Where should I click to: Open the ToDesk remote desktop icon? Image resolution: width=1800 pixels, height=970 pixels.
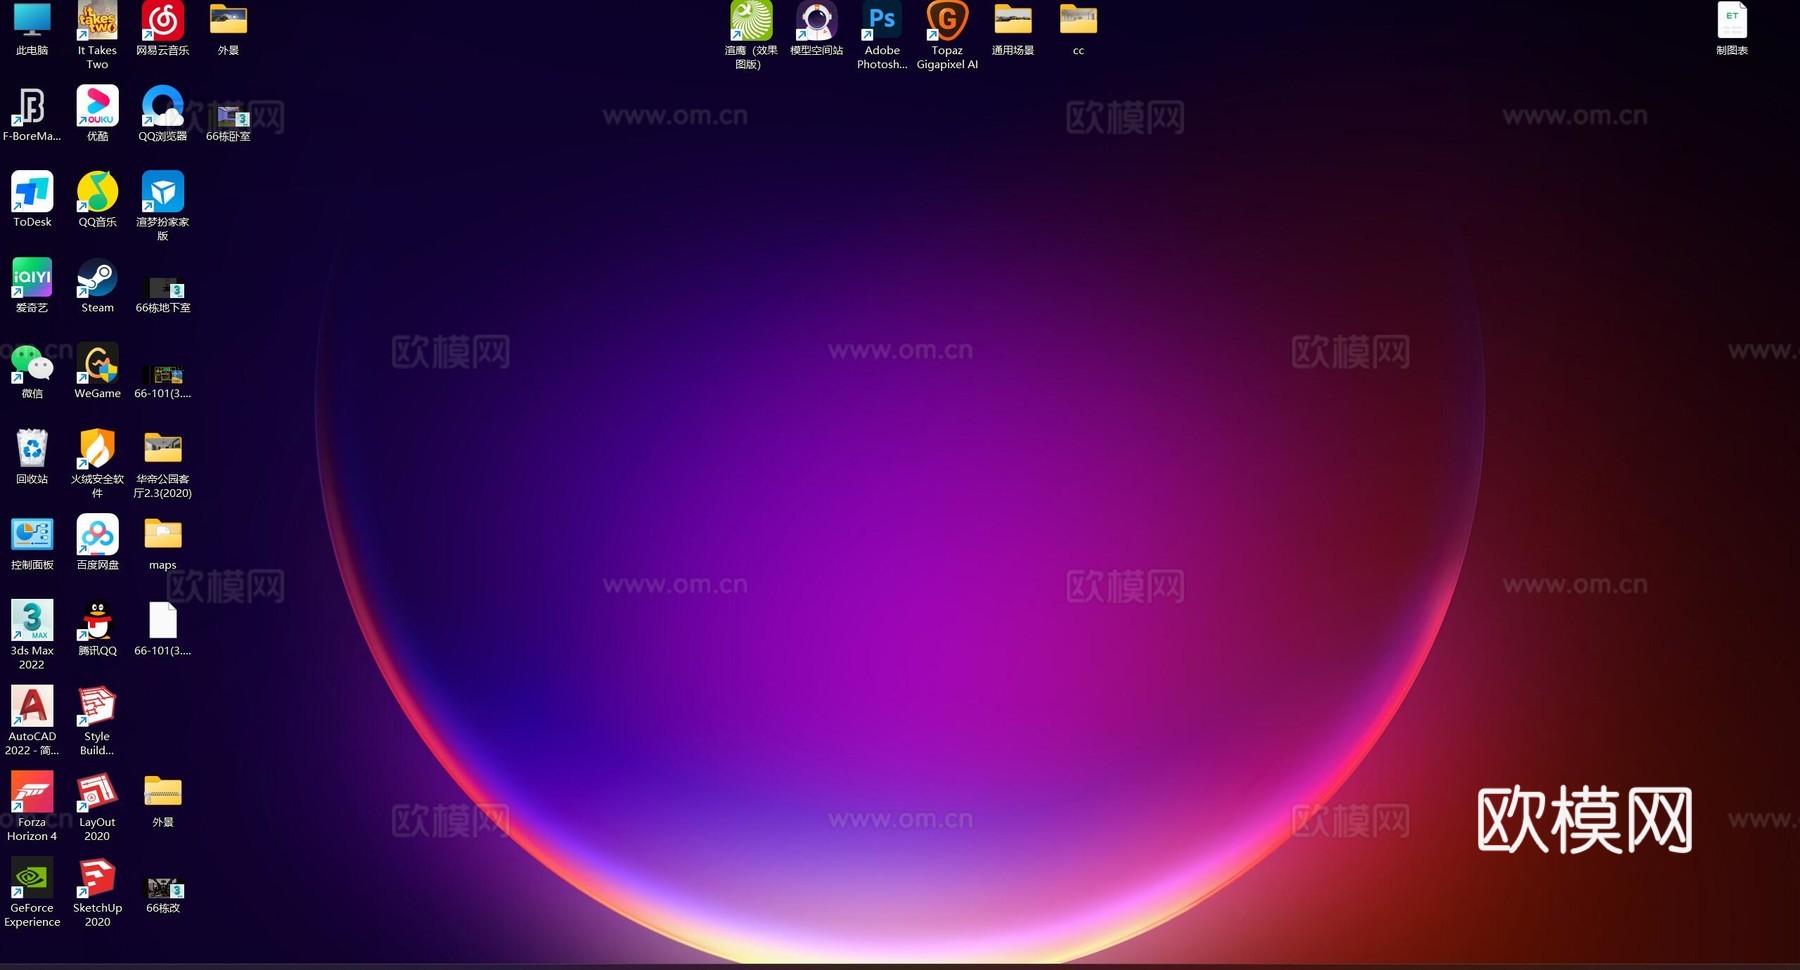click(32, 192)
